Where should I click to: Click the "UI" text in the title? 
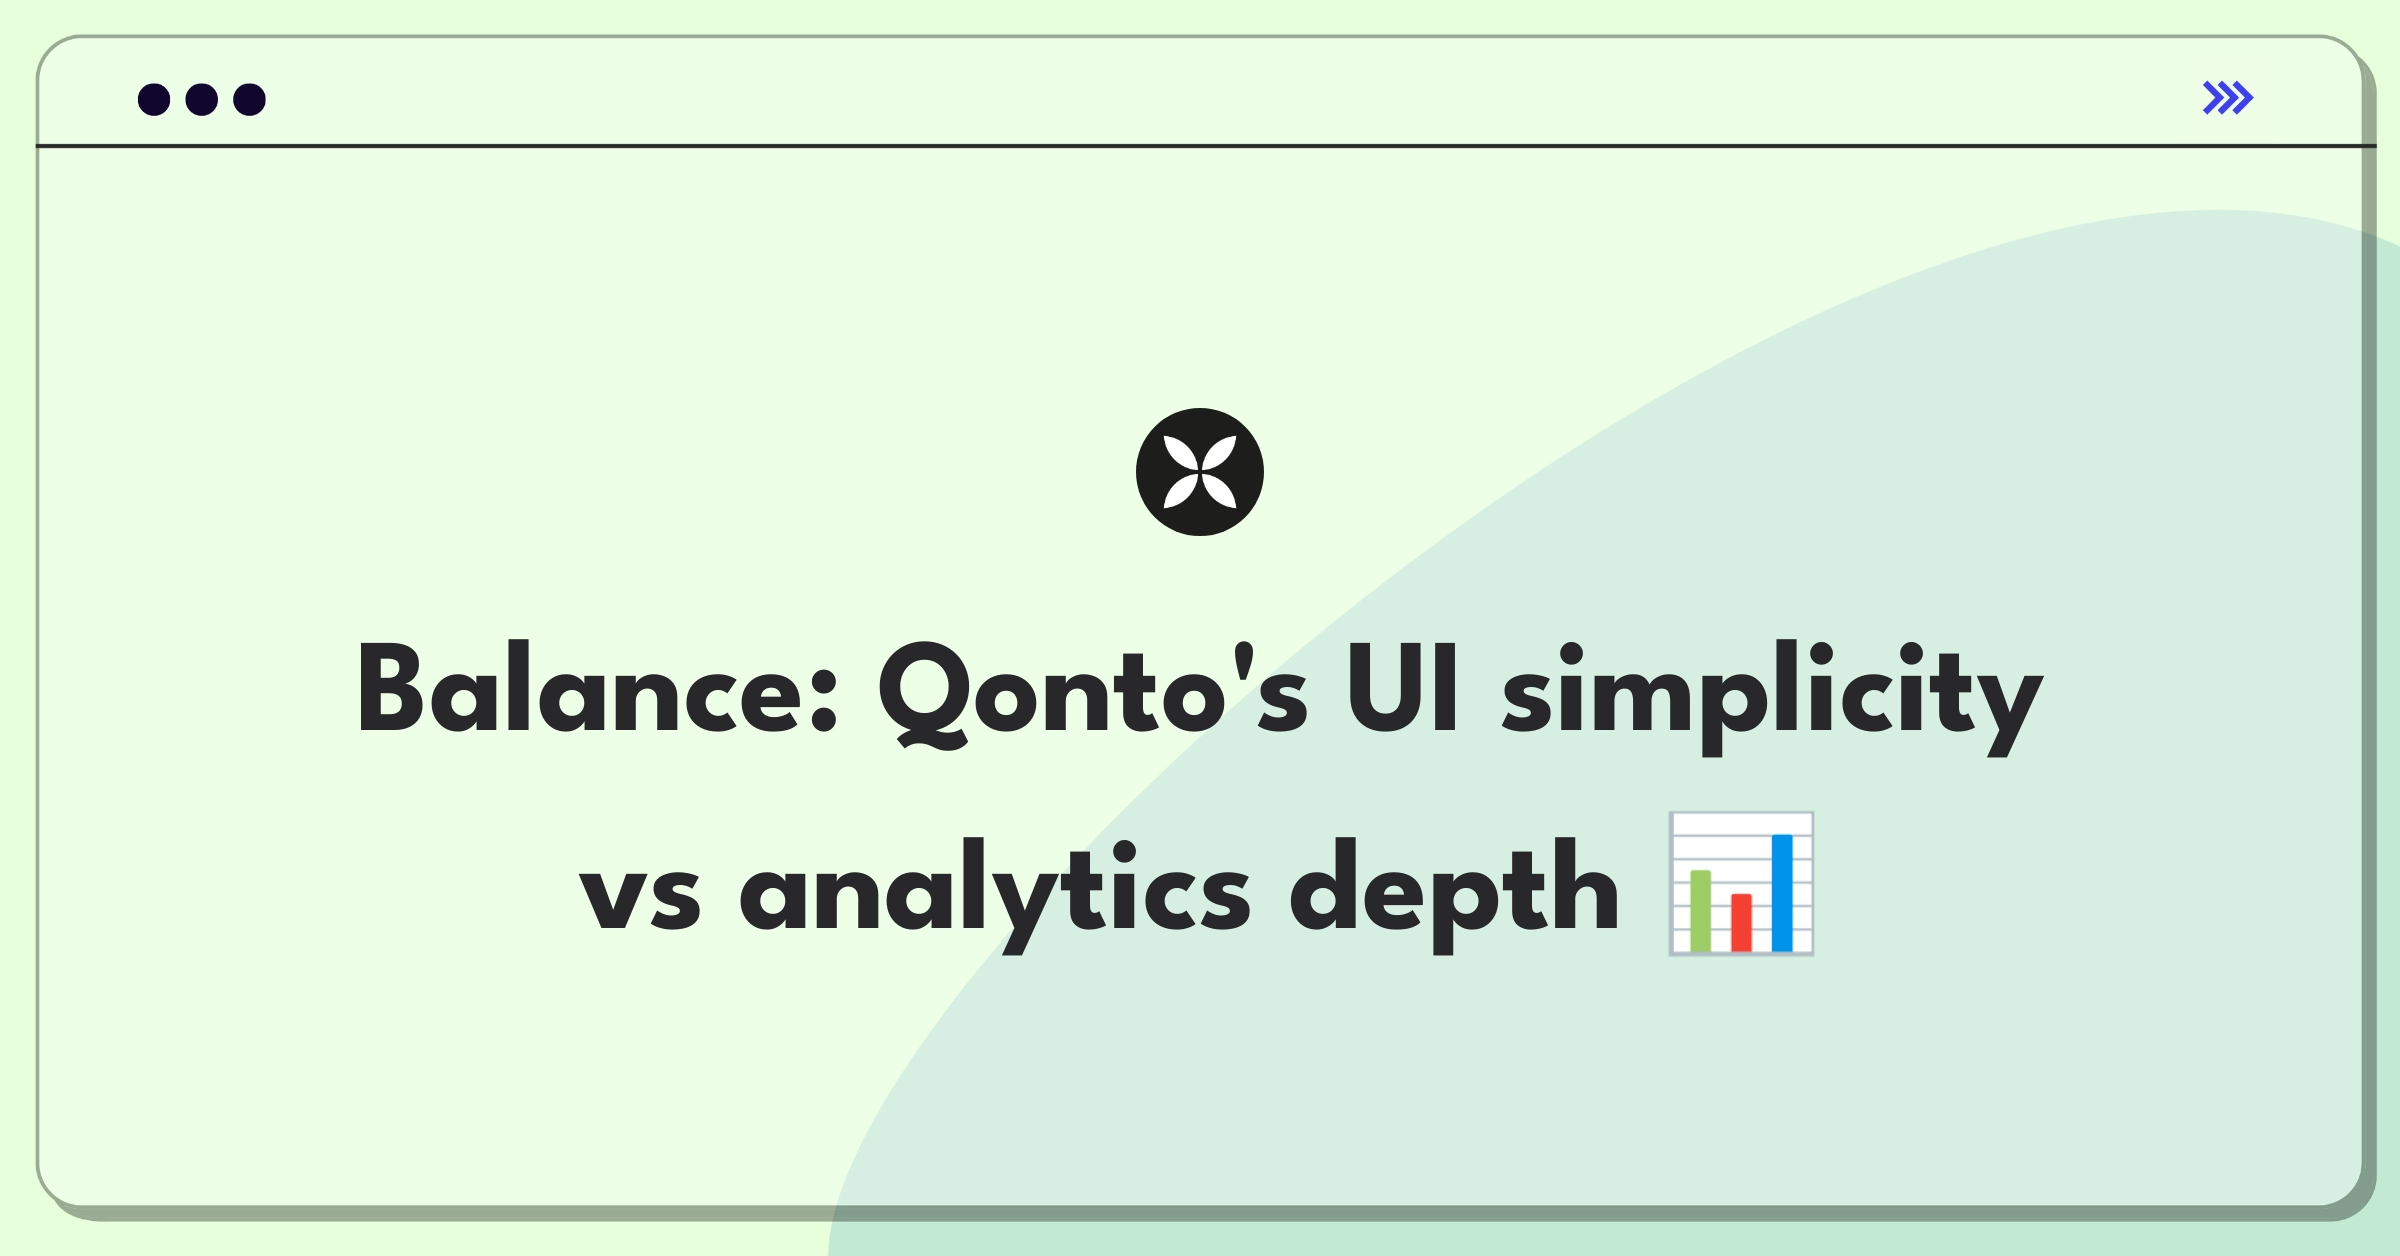(1403, 690)
